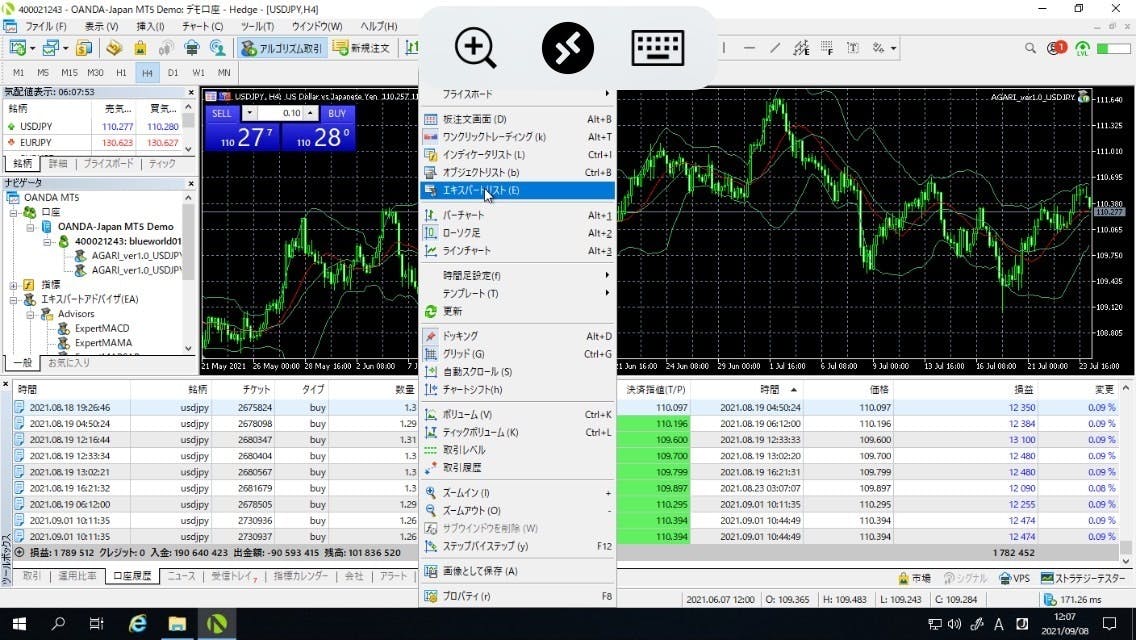Open the search magnifier icon
The width and height of the screenshot is (1136, 640).
[1031, 48]
